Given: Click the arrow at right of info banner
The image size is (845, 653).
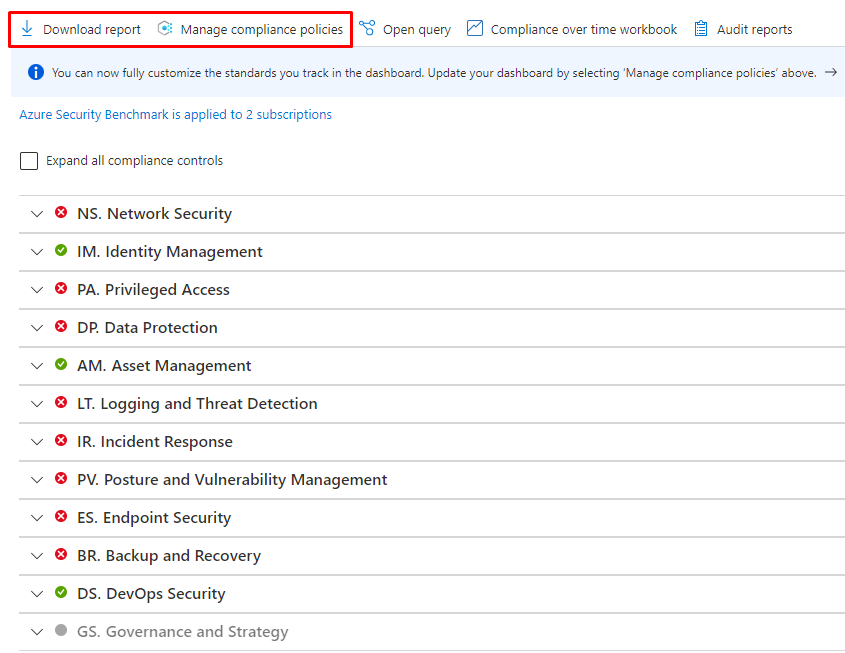Looking at the screenshot, I should [x=830, y=72].
